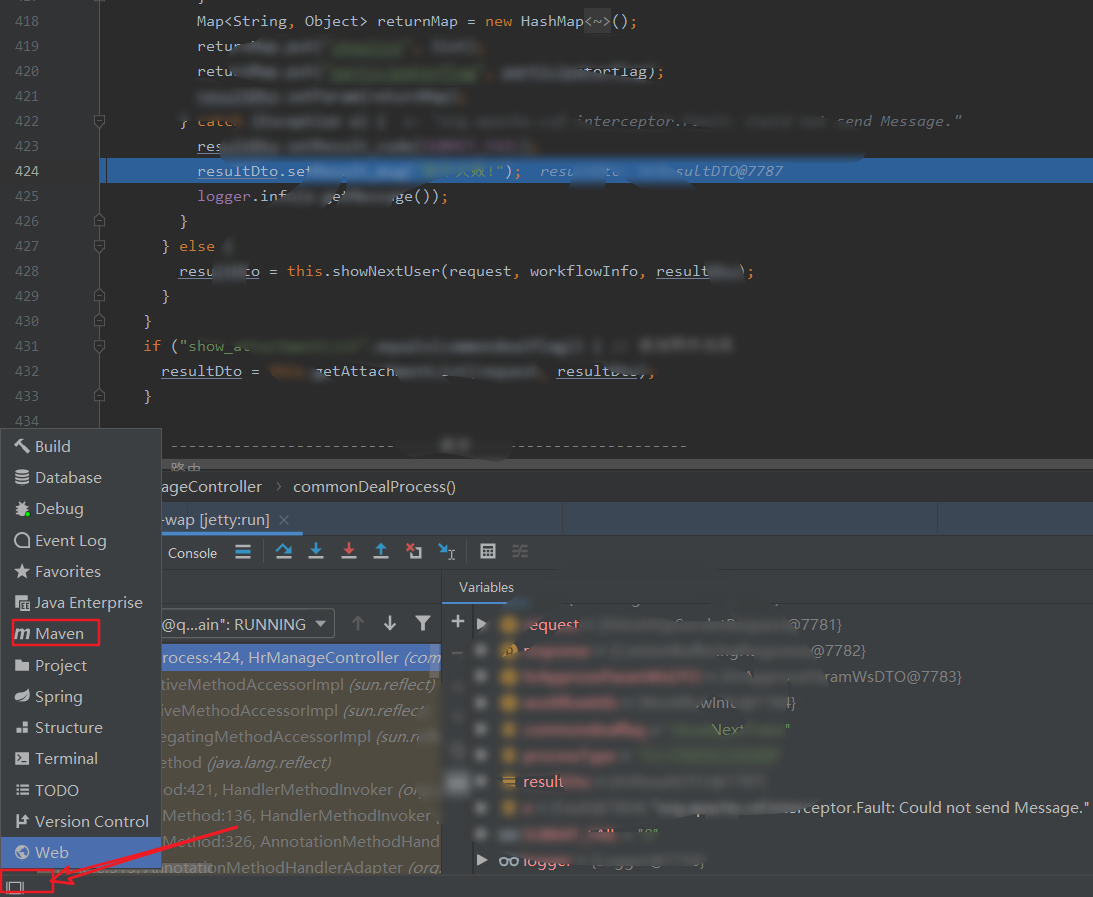Click line number 428 in the gutter
This screenshot has height=897, width=1093.
[x=26, y=270]
